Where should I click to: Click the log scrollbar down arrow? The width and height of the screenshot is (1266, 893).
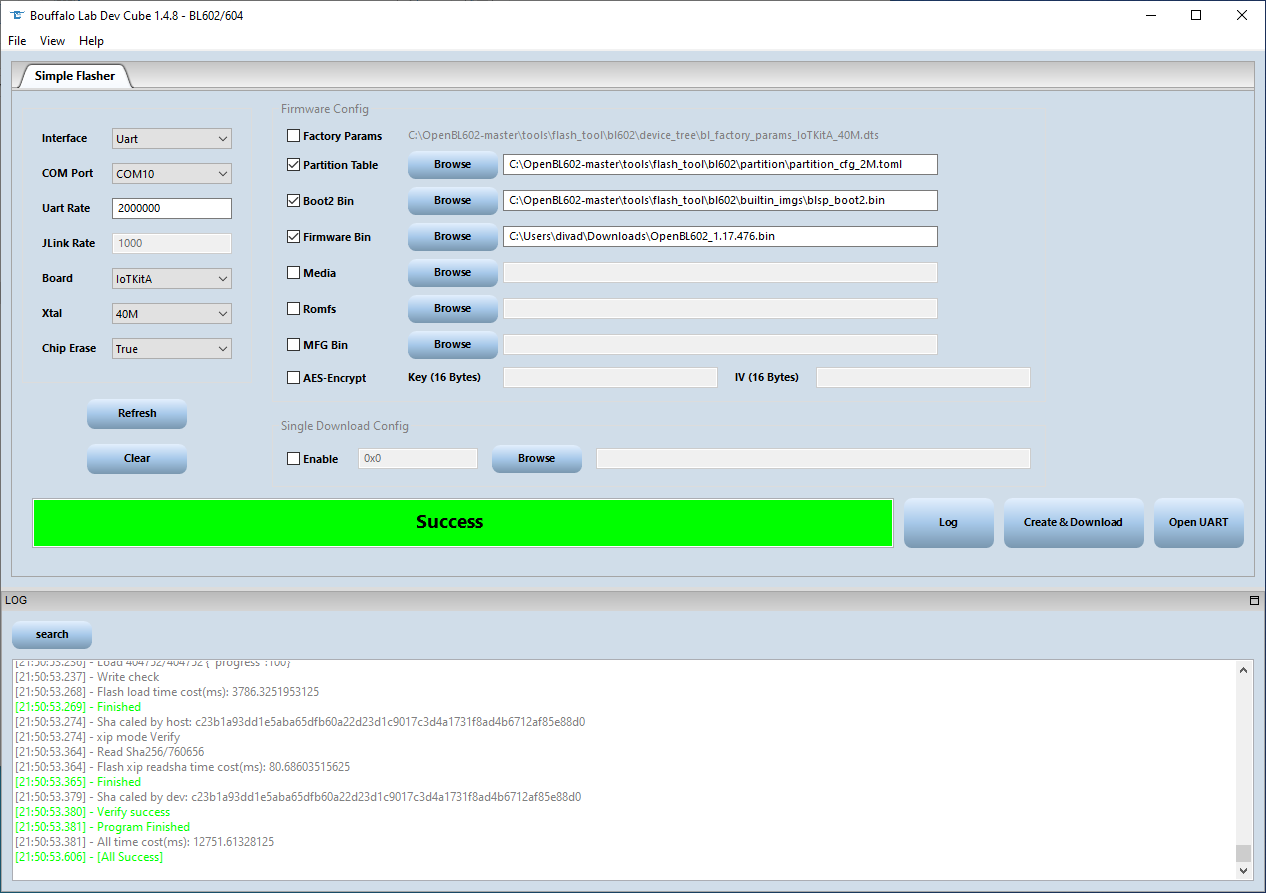tap(1243, 871)
